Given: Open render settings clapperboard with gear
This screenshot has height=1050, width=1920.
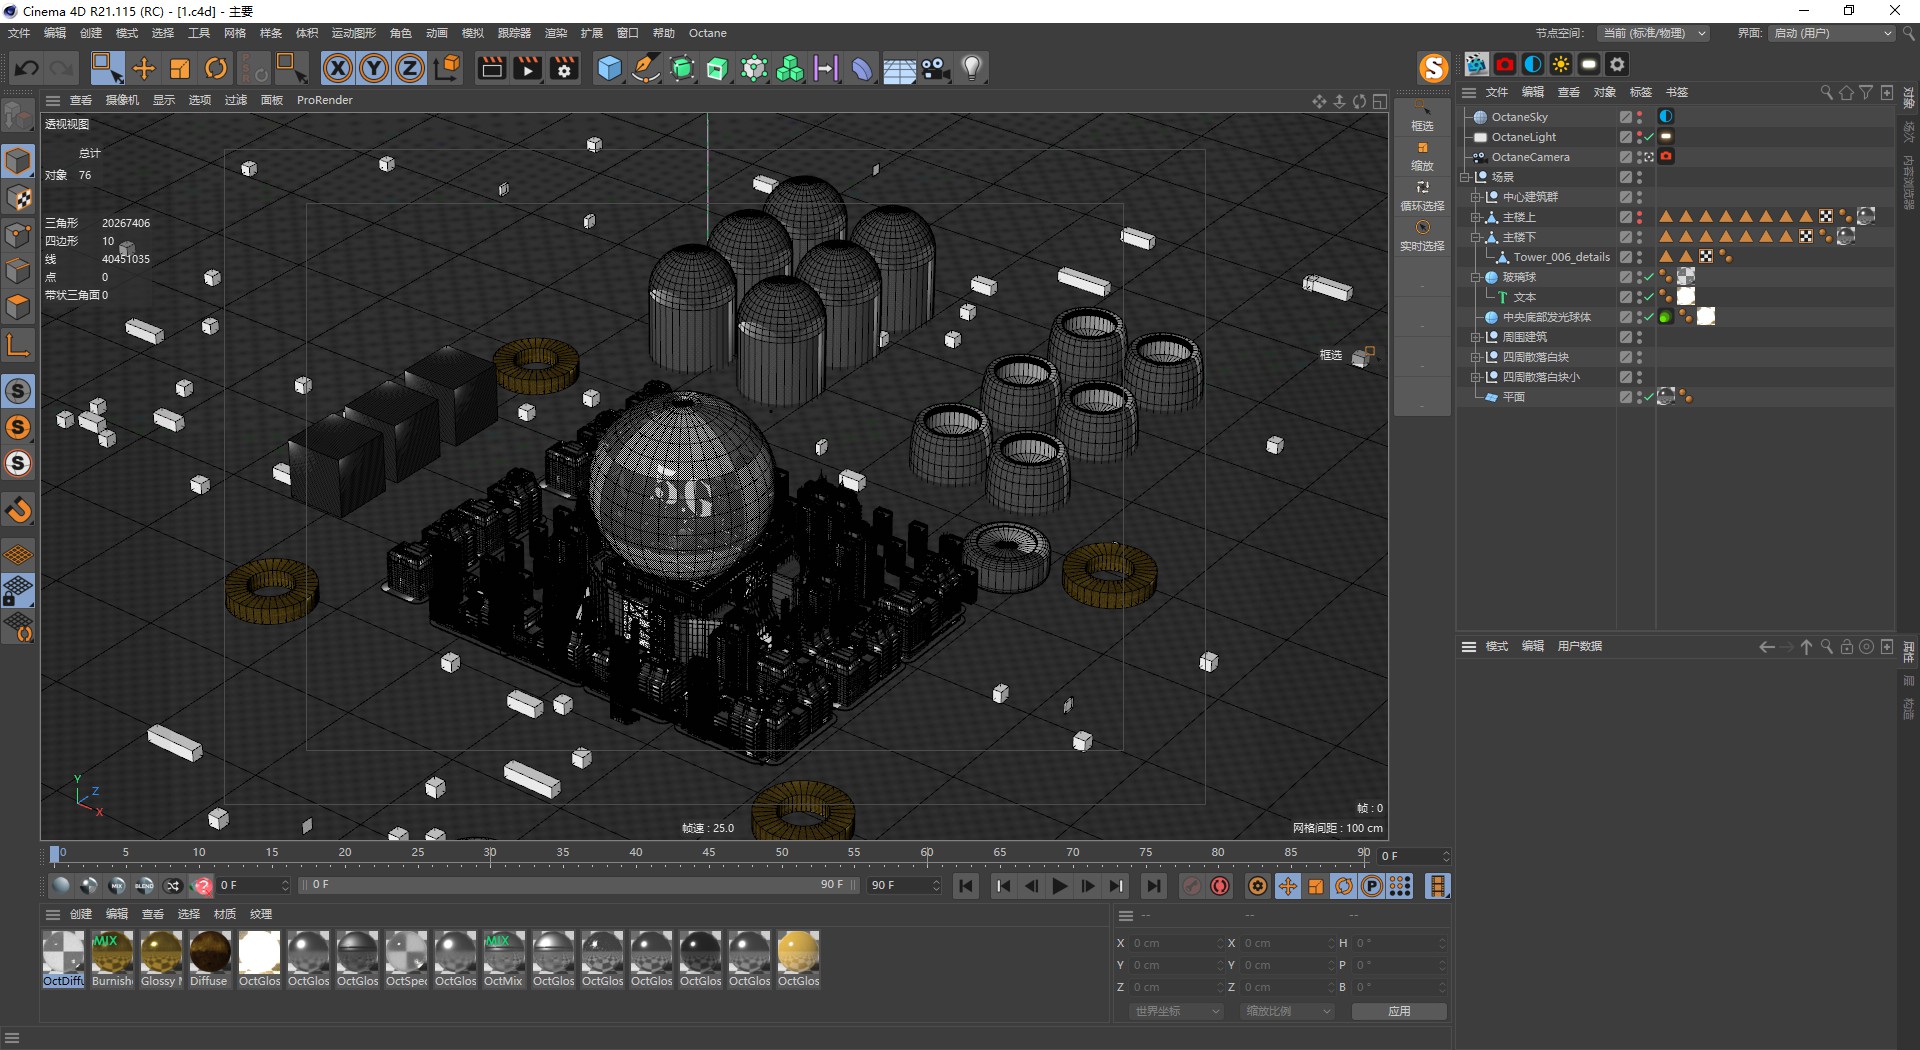Looking at the screenshot, I should (x=565, y=68).
